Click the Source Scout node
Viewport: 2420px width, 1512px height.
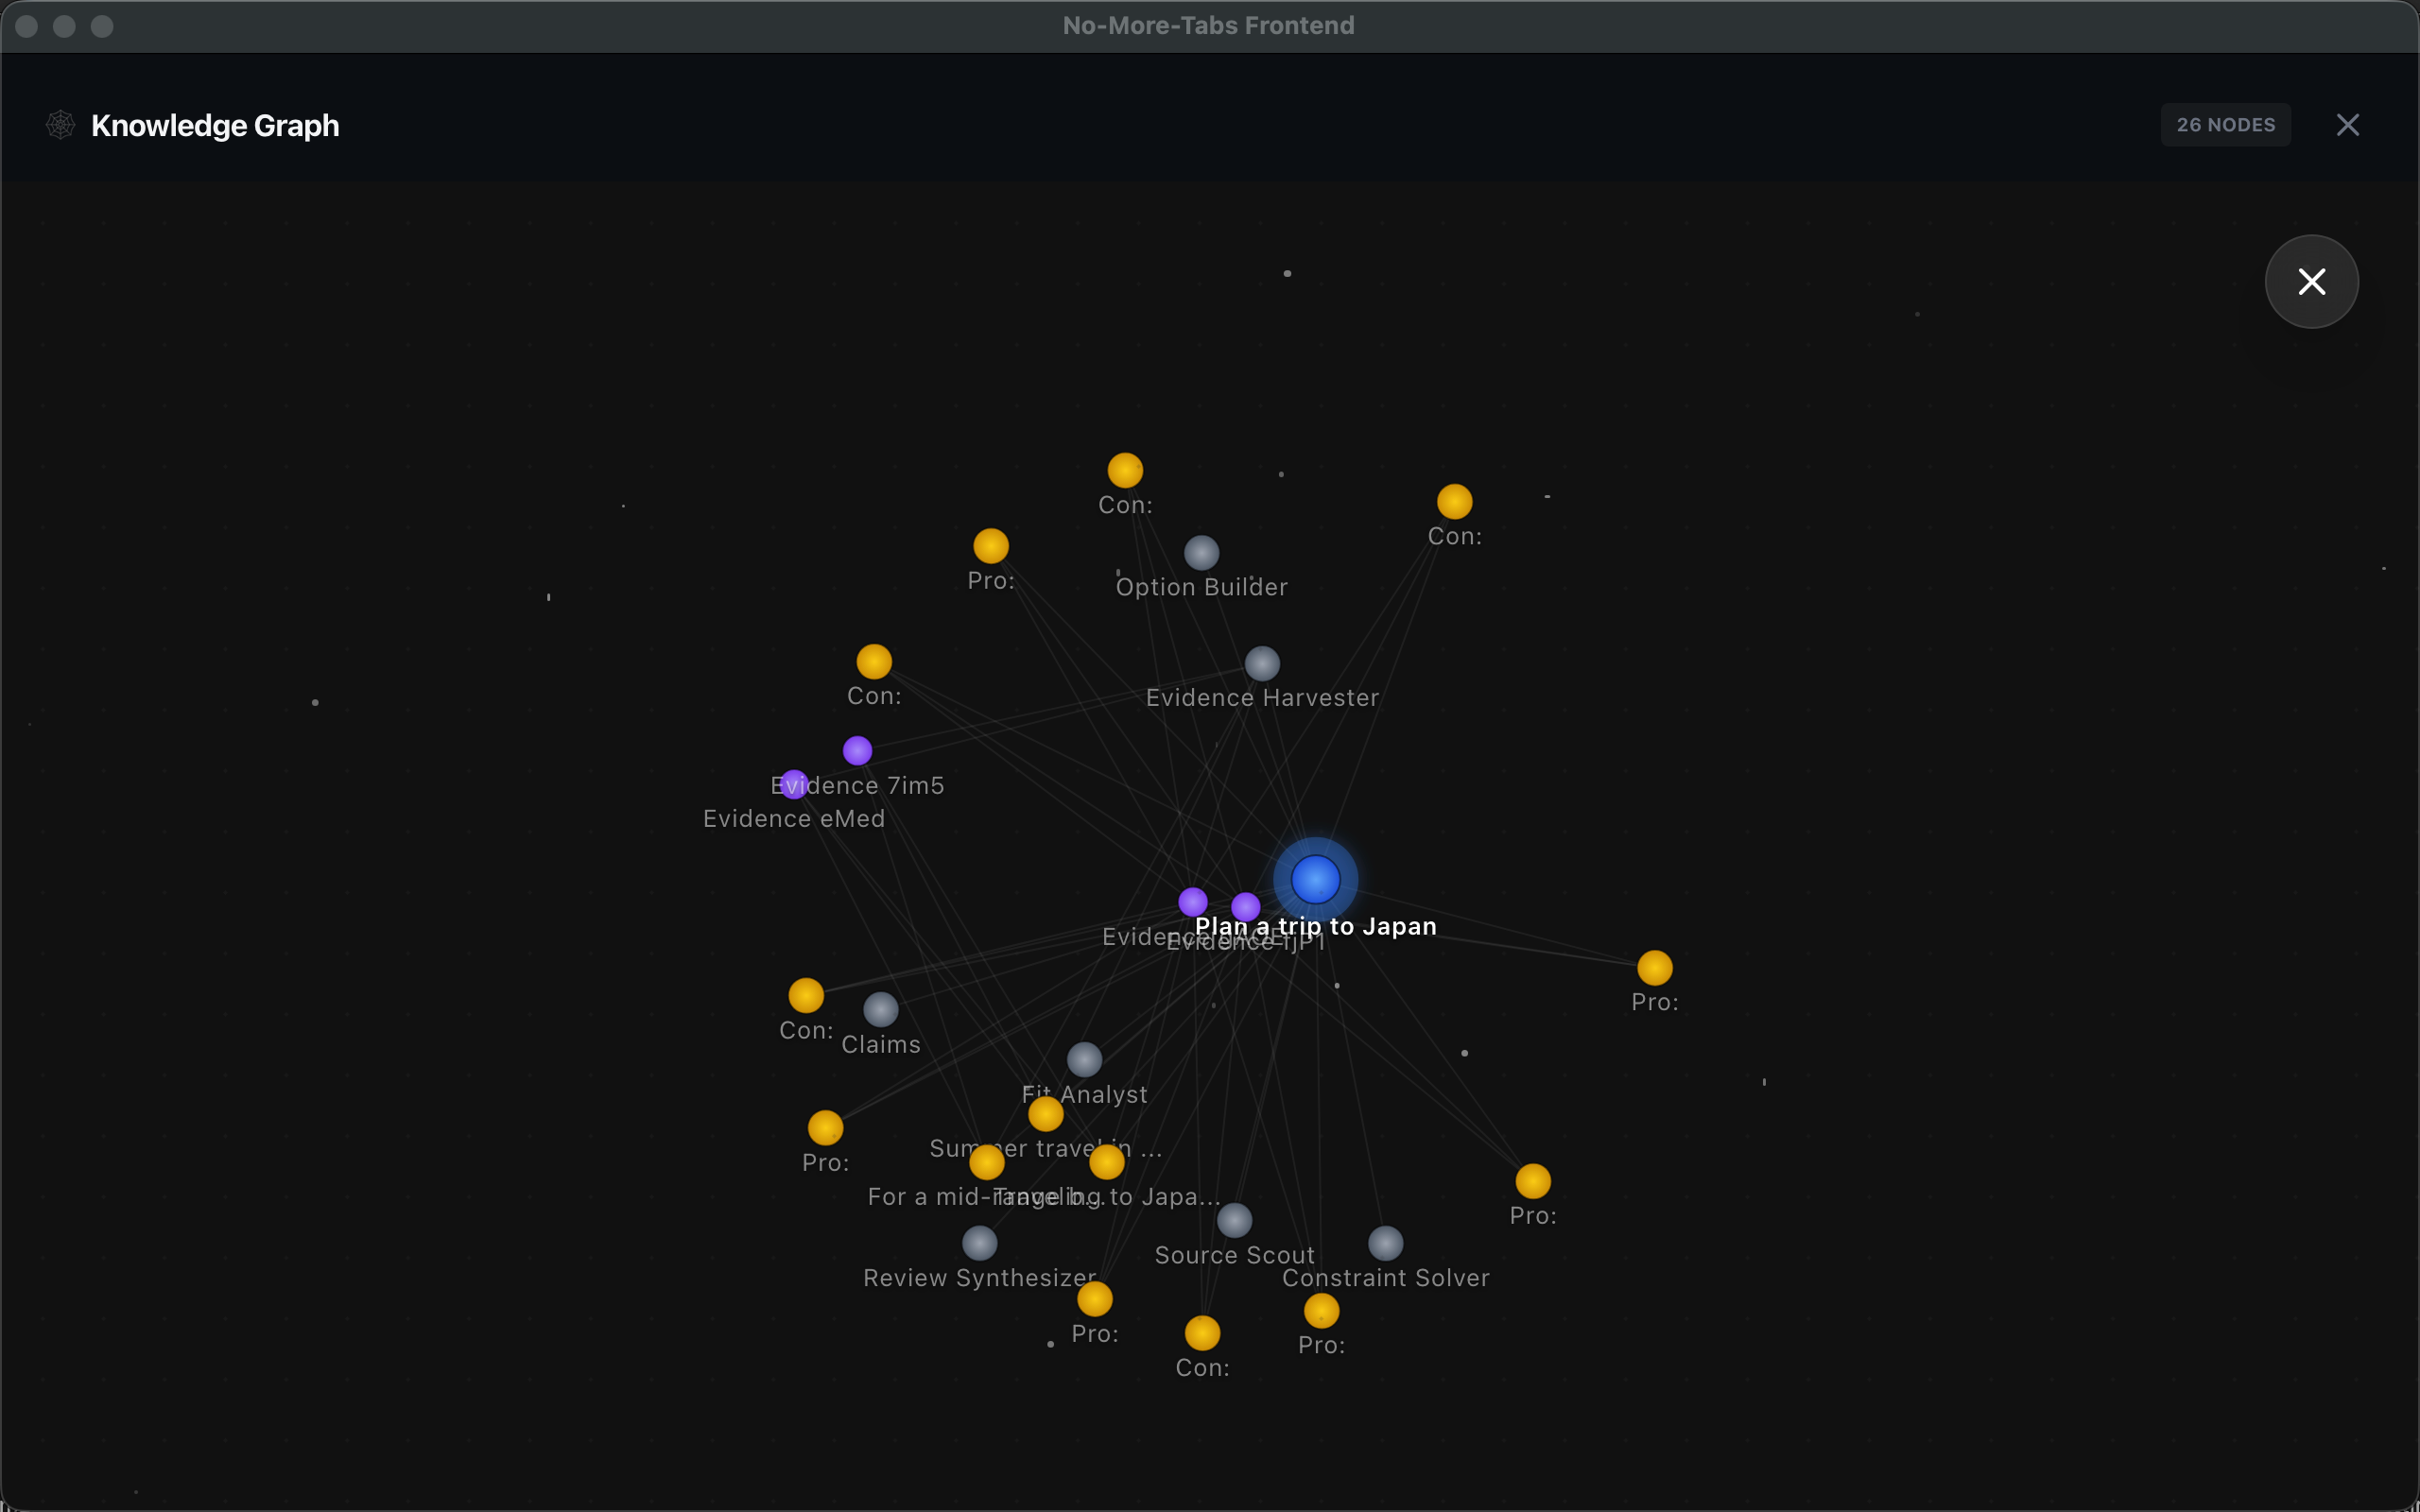pos(1234,1220)
